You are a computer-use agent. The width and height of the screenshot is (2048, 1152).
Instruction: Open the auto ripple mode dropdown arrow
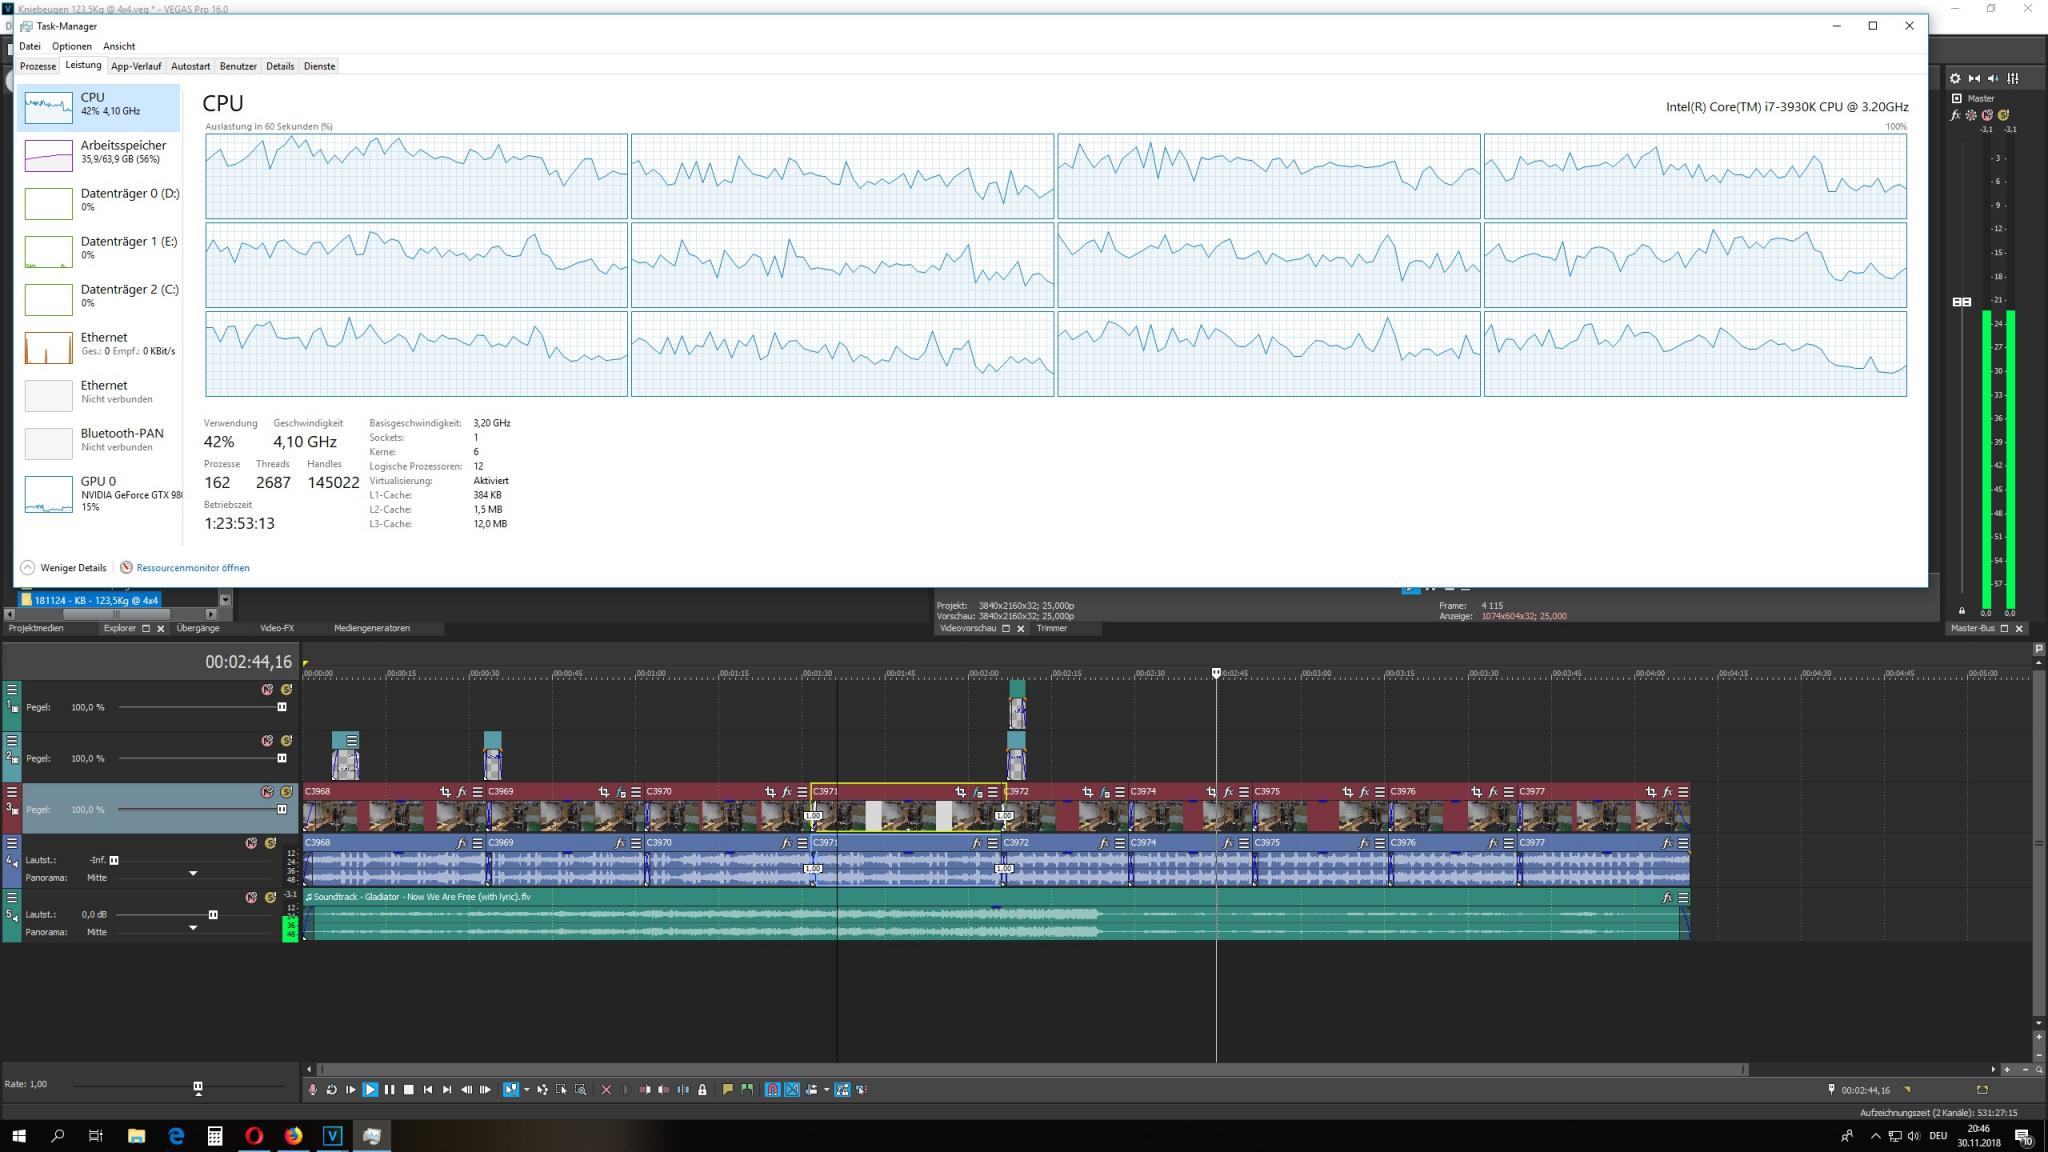click(826, 1089)
